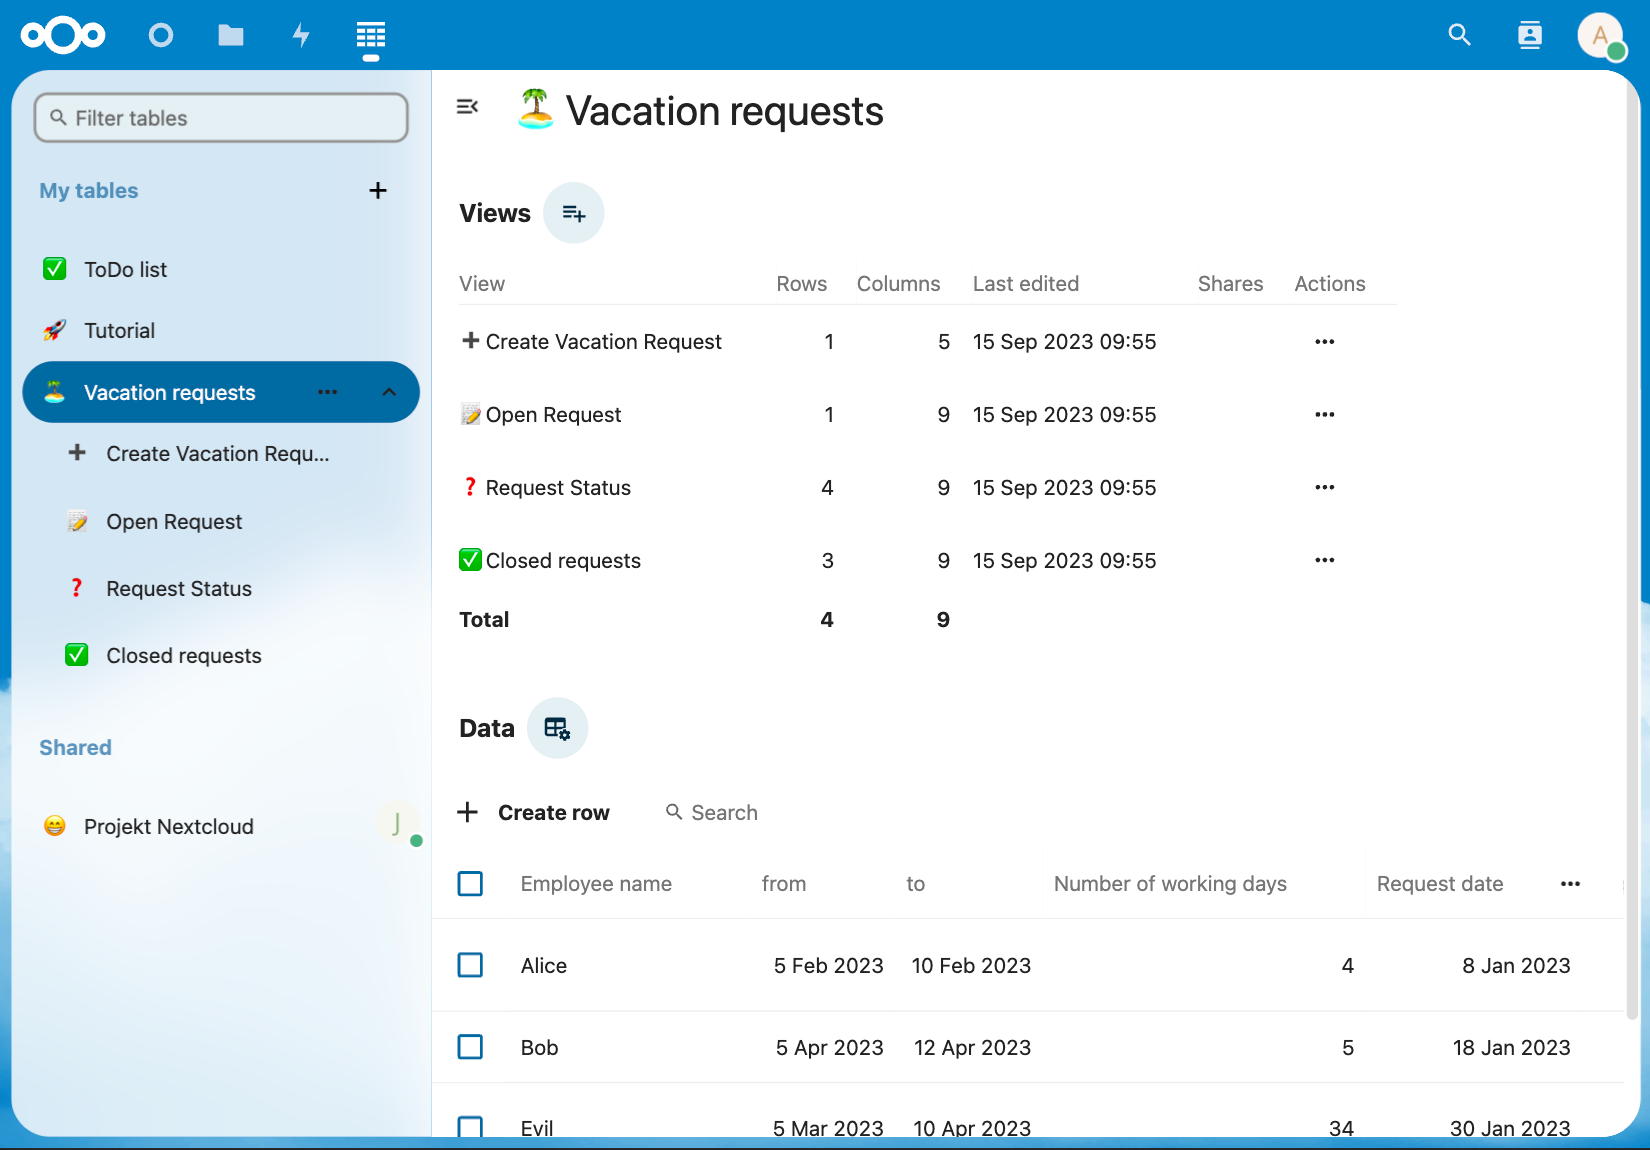Open the Activity lightning icon

301,36
